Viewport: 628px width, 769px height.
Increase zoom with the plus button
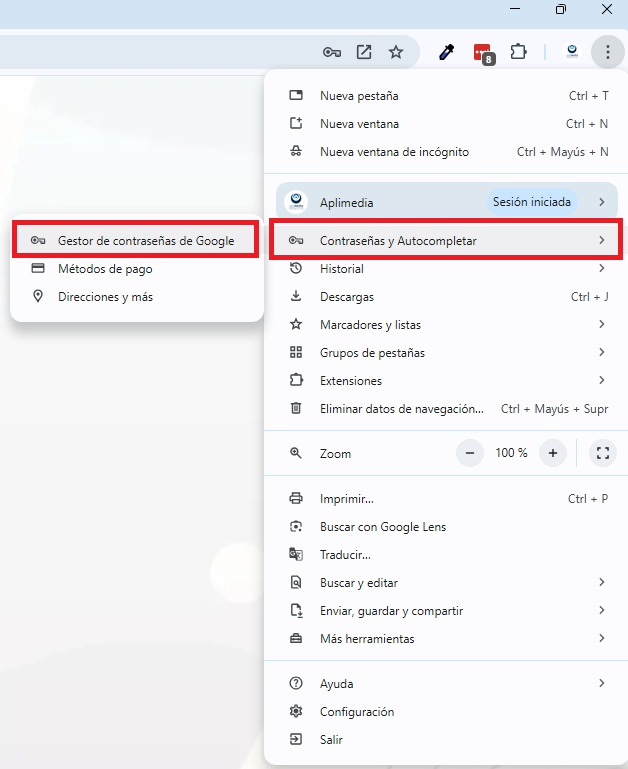(552, 453)
